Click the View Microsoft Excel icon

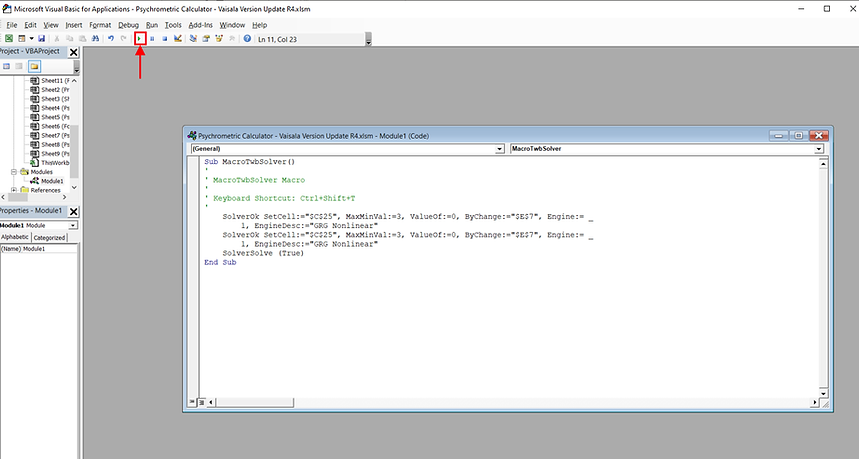(x=9, y=39)
